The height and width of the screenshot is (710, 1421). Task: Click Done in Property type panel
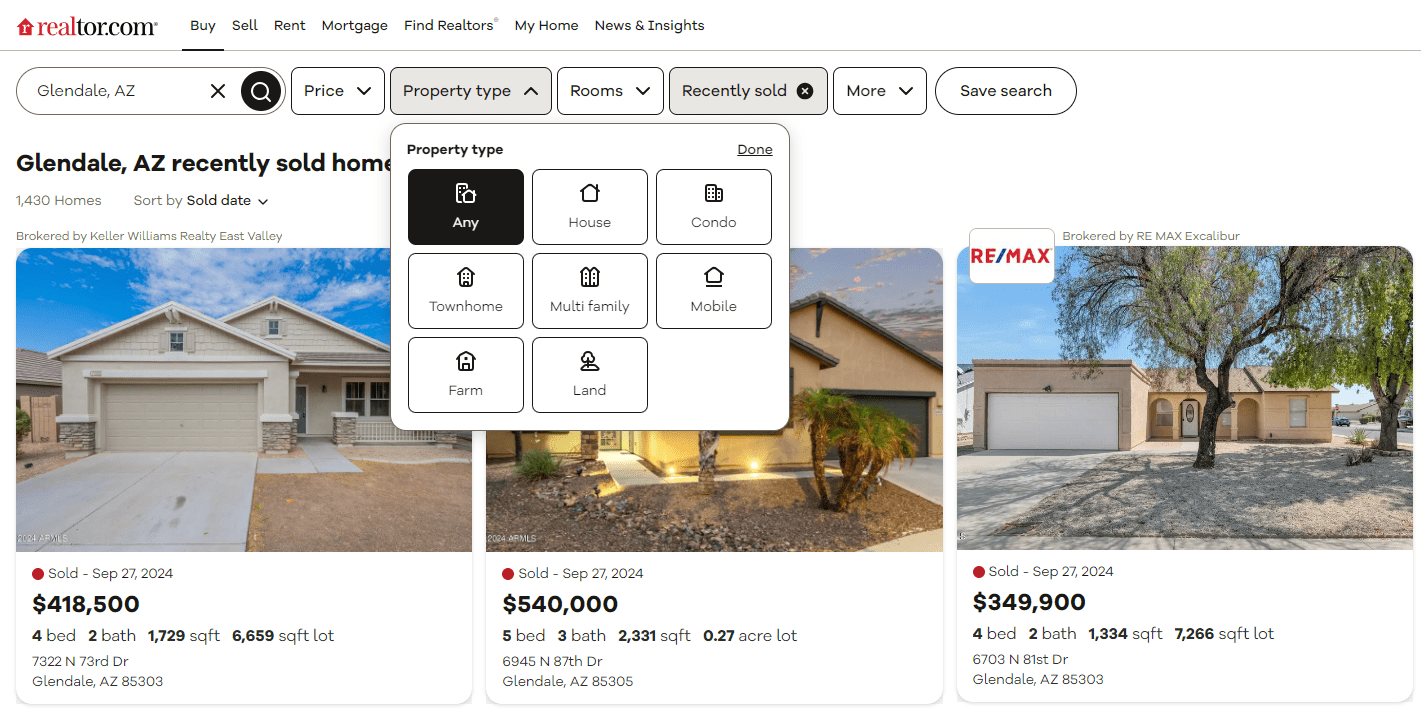tap(755, 150)
